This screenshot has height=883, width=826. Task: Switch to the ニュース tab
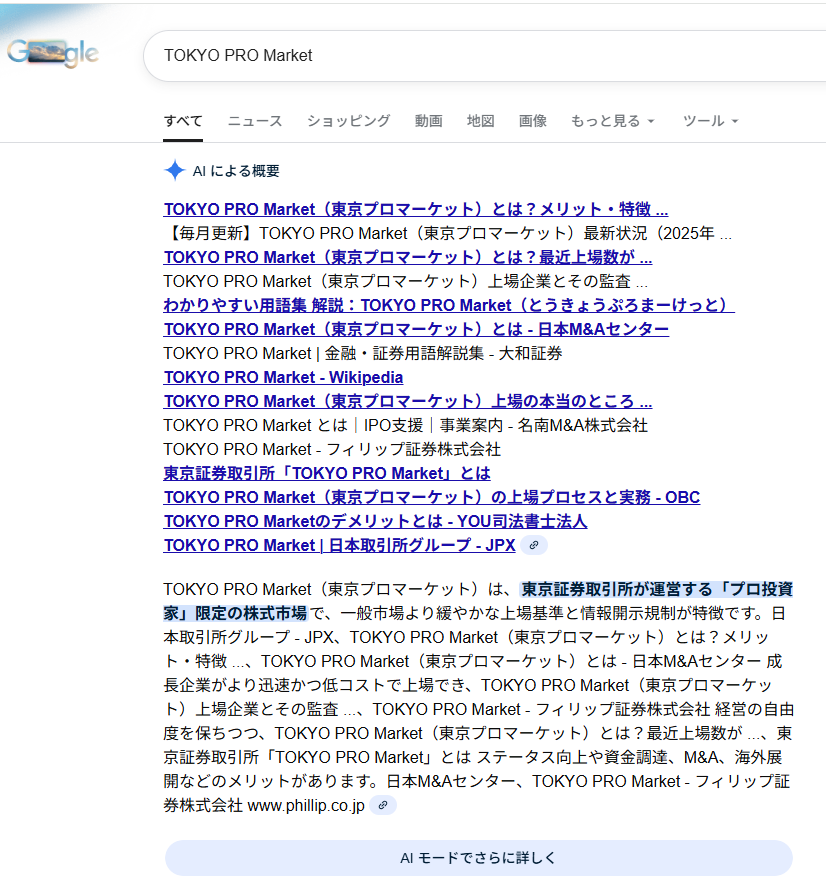[x=254, y=121]
